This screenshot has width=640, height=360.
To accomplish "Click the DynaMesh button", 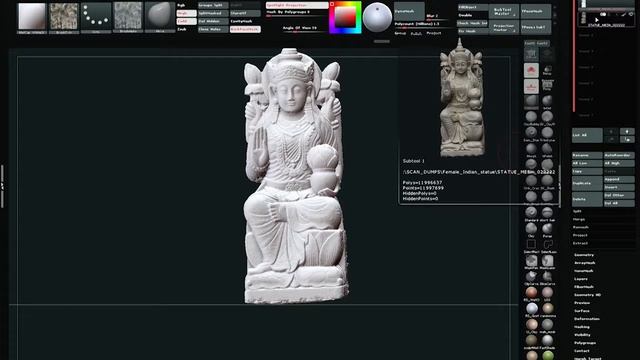I will click(409, 11).
